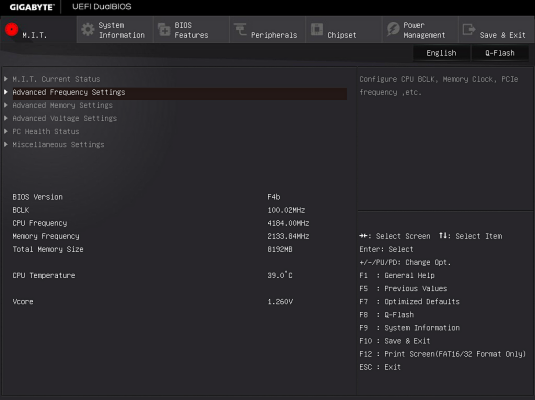
Task: Expand arrow beside M.I.T. Current Status
Action: pyautogui.click(x=6, y=79)
